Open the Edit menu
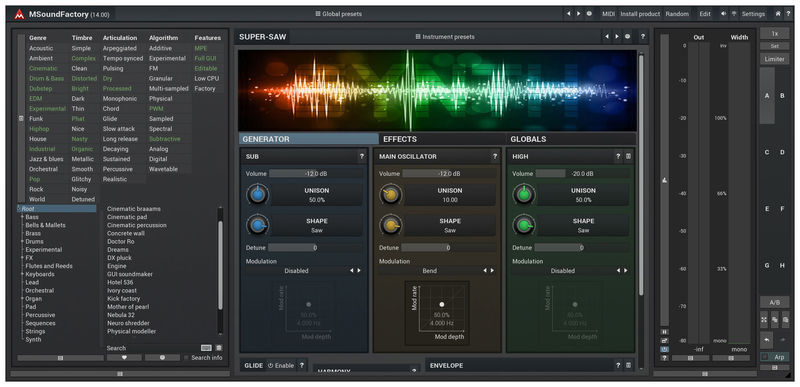 705,14
